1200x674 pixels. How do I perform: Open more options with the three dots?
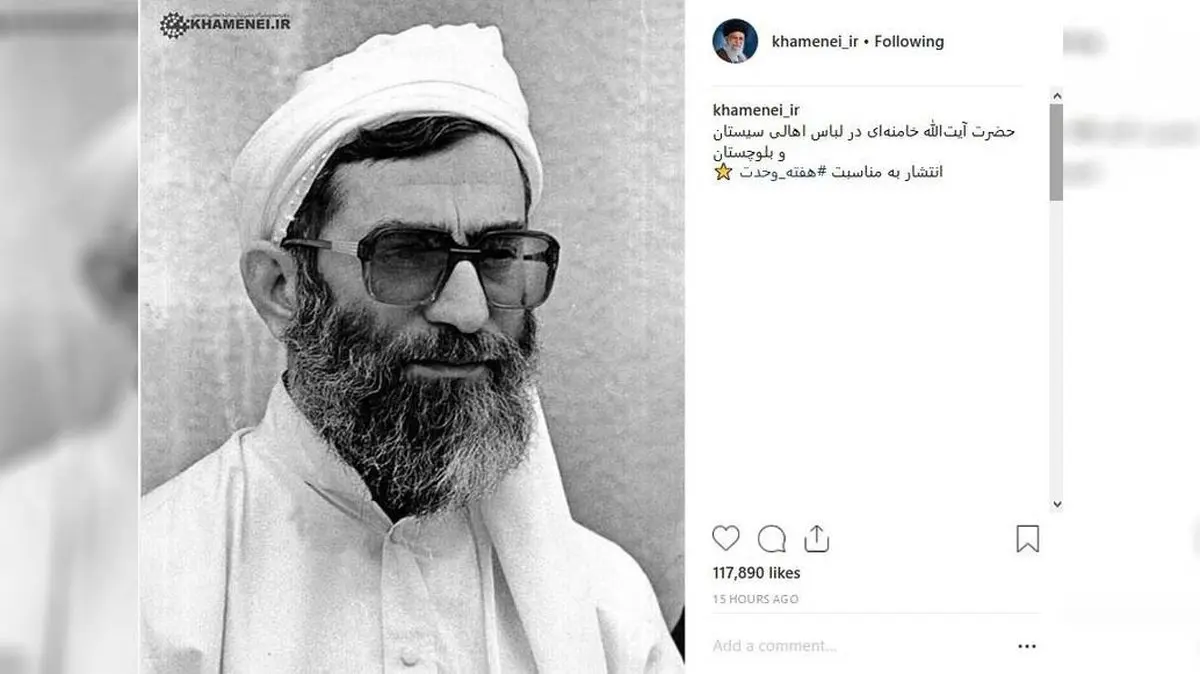(x=1027, y=646)
